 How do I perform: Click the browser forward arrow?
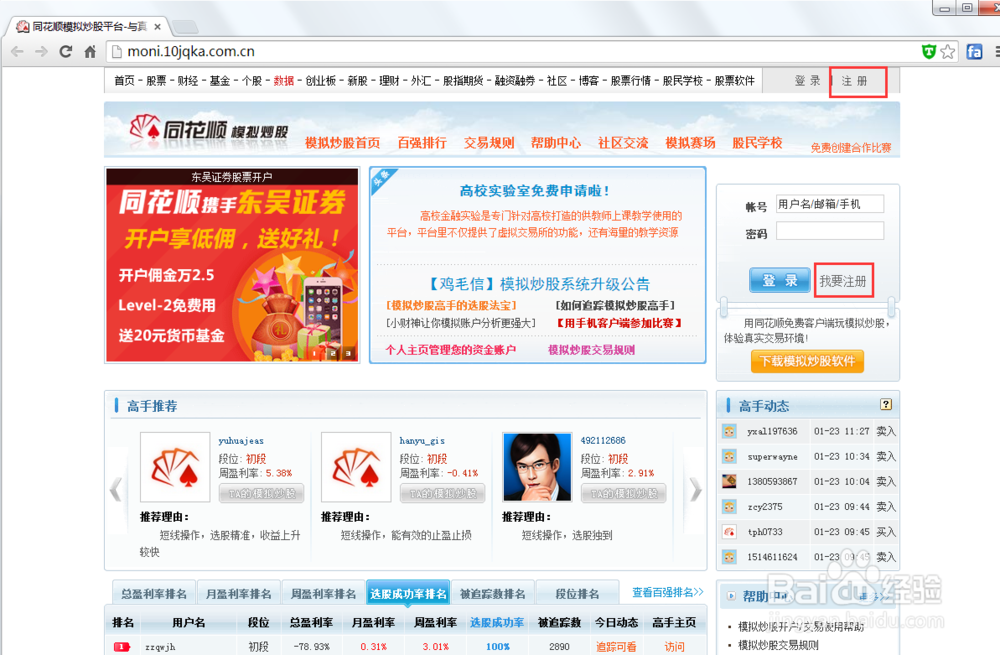pyautogui.click(x=41, y=52)
